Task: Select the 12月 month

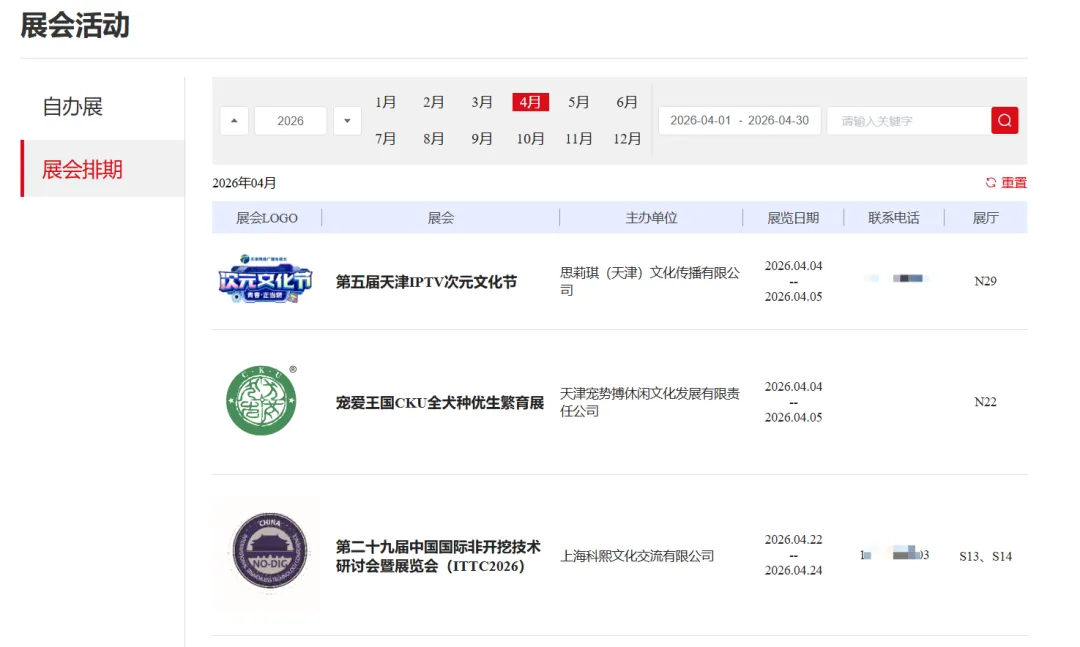Action: pos(627,138)
